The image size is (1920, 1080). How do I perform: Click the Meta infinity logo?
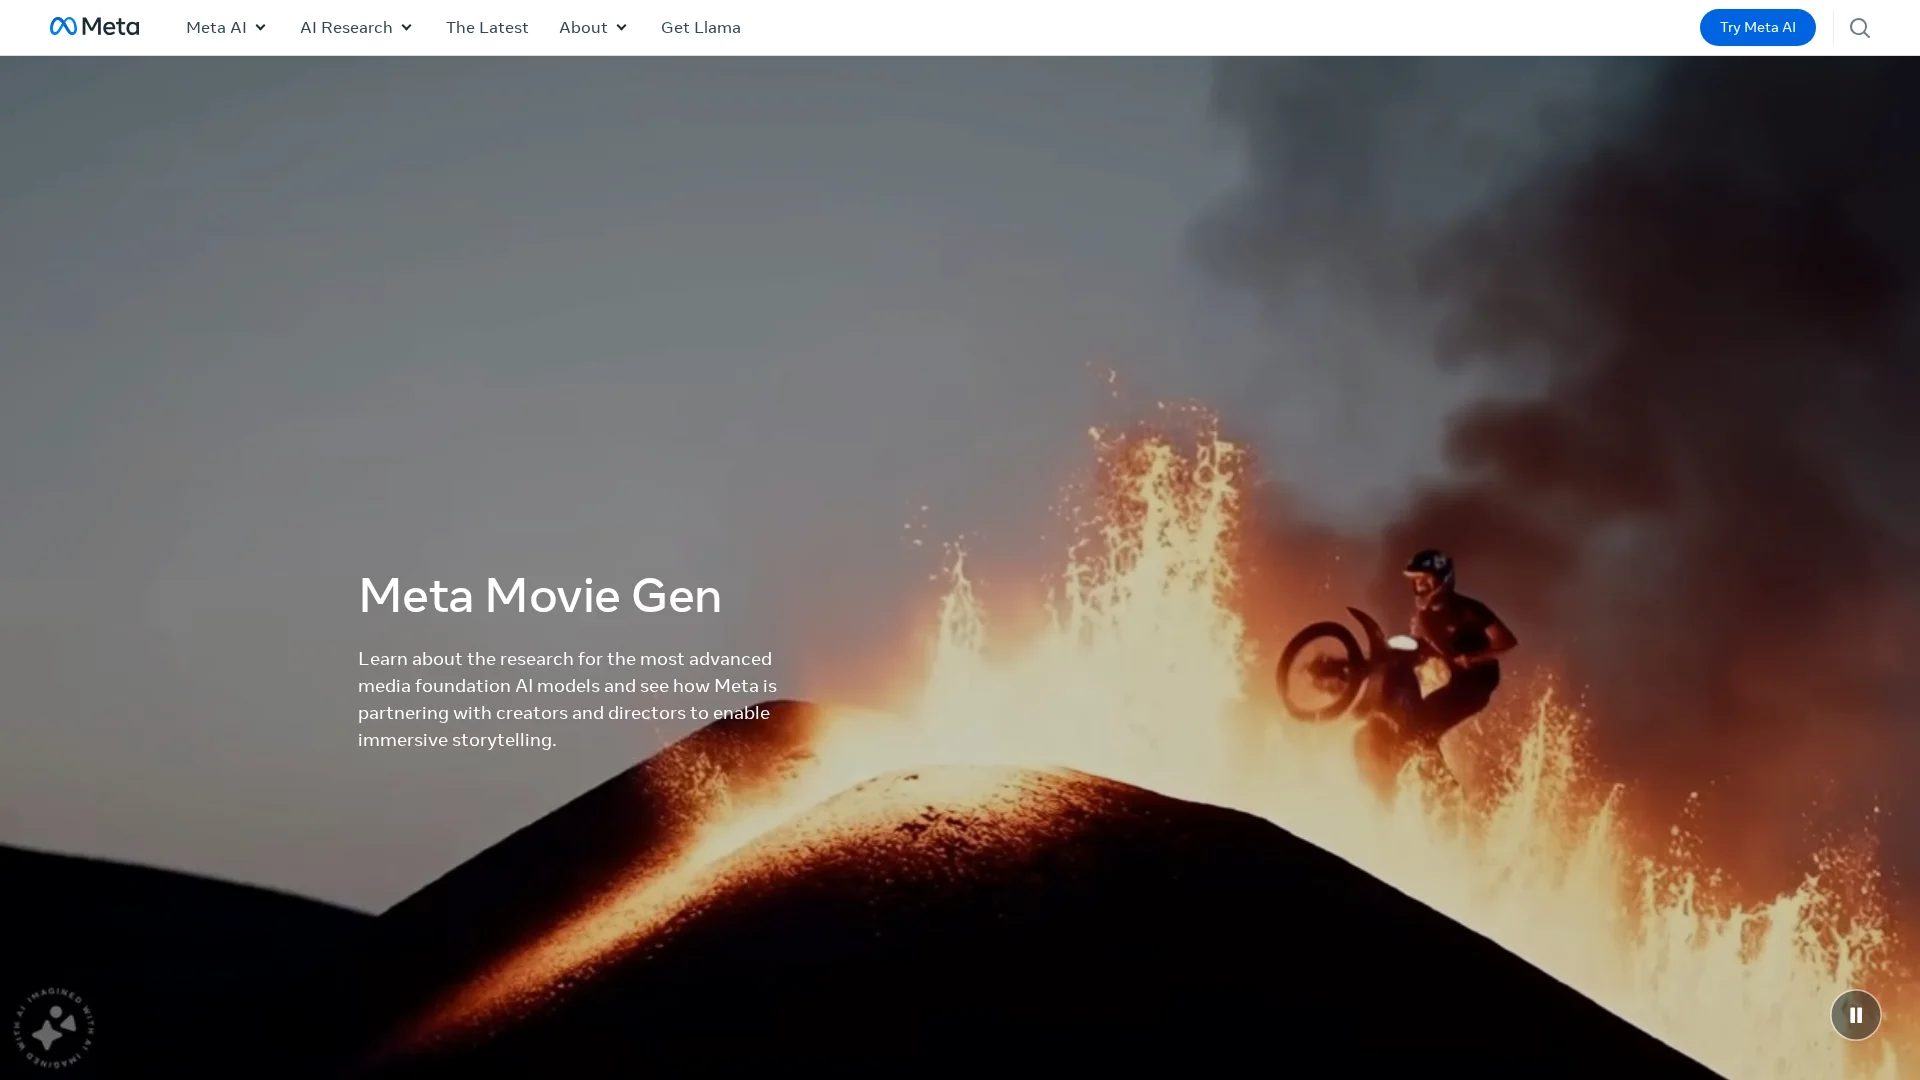pyautogui.click(x=63, y=27)
